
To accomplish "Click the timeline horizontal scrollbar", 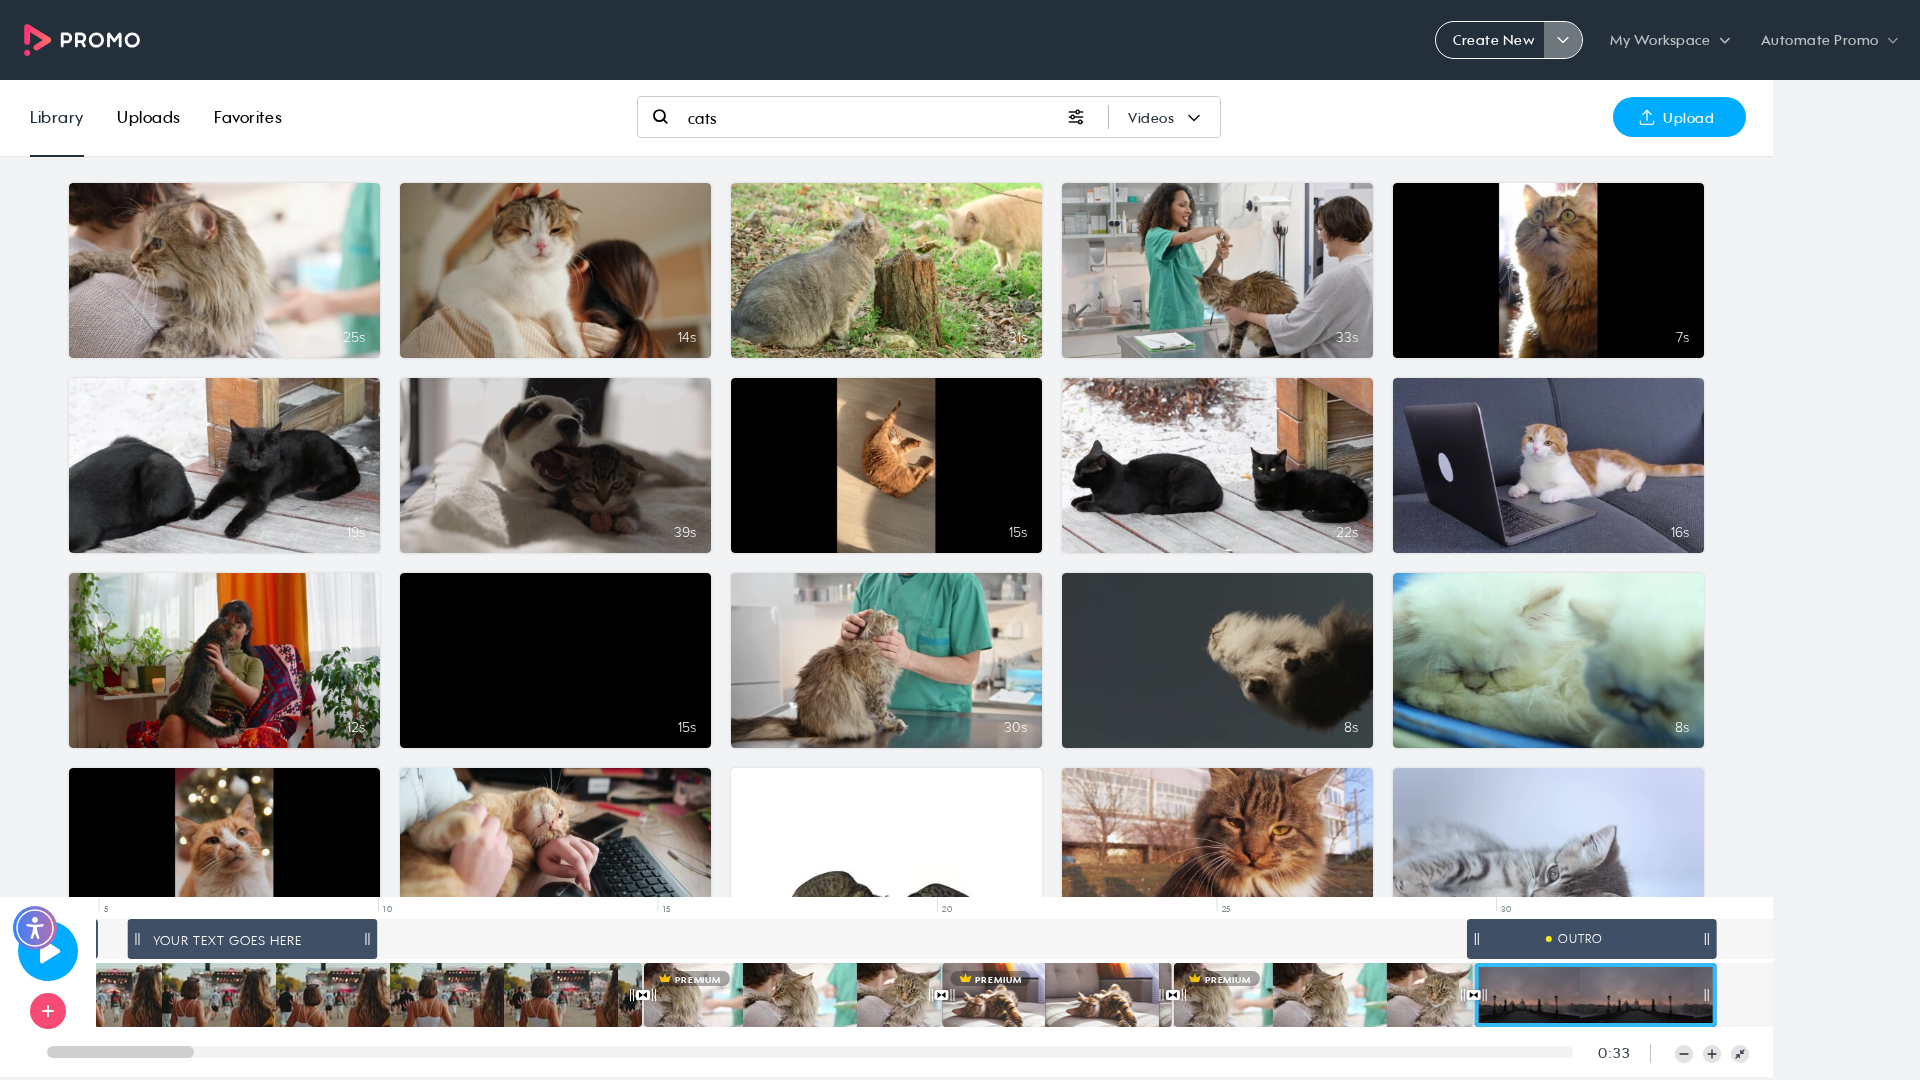I will (809, 1052).
